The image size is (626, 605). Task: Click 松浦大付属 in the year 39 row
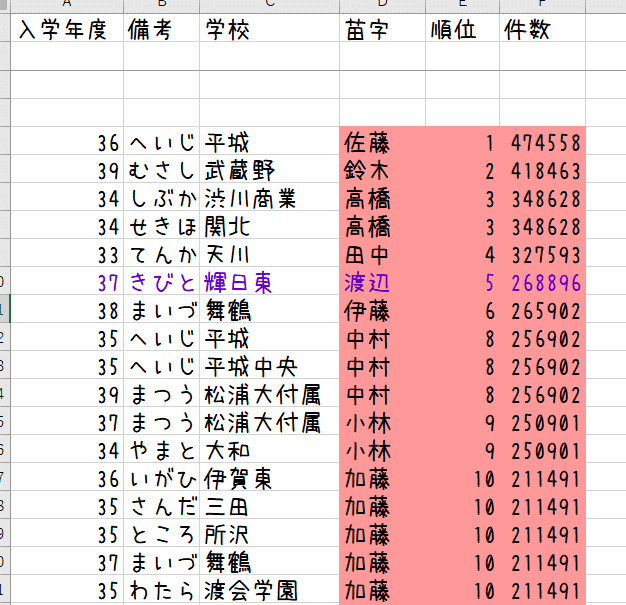[x=269, y=393]
